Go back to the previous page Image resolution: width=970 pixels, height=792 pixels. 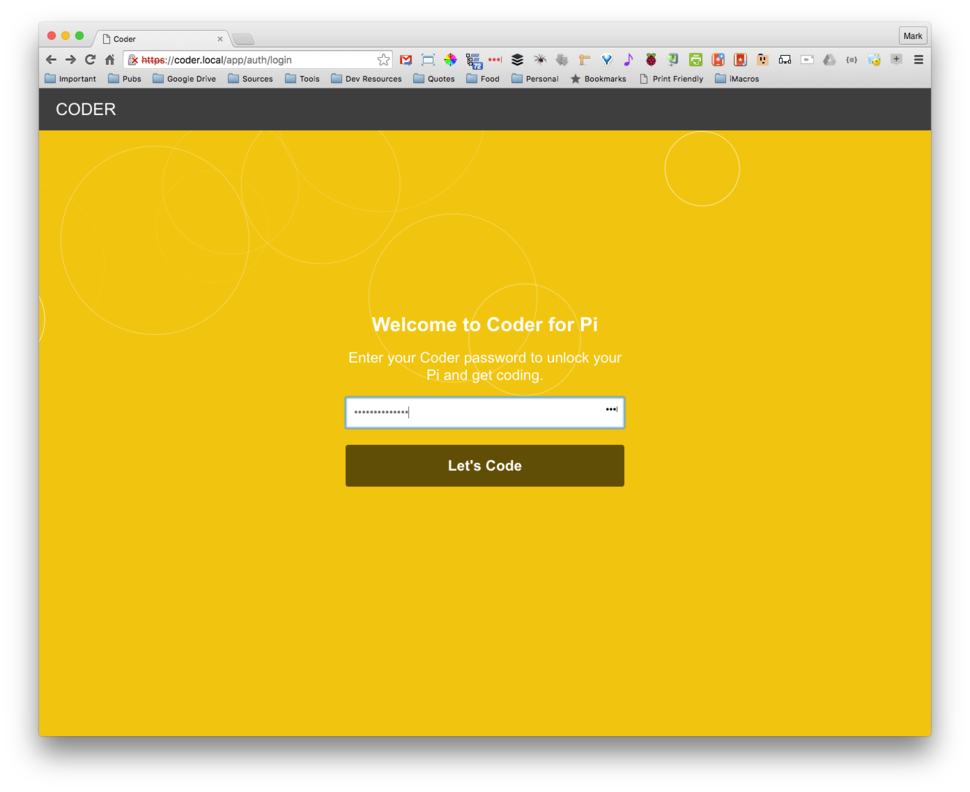point(51,60)
